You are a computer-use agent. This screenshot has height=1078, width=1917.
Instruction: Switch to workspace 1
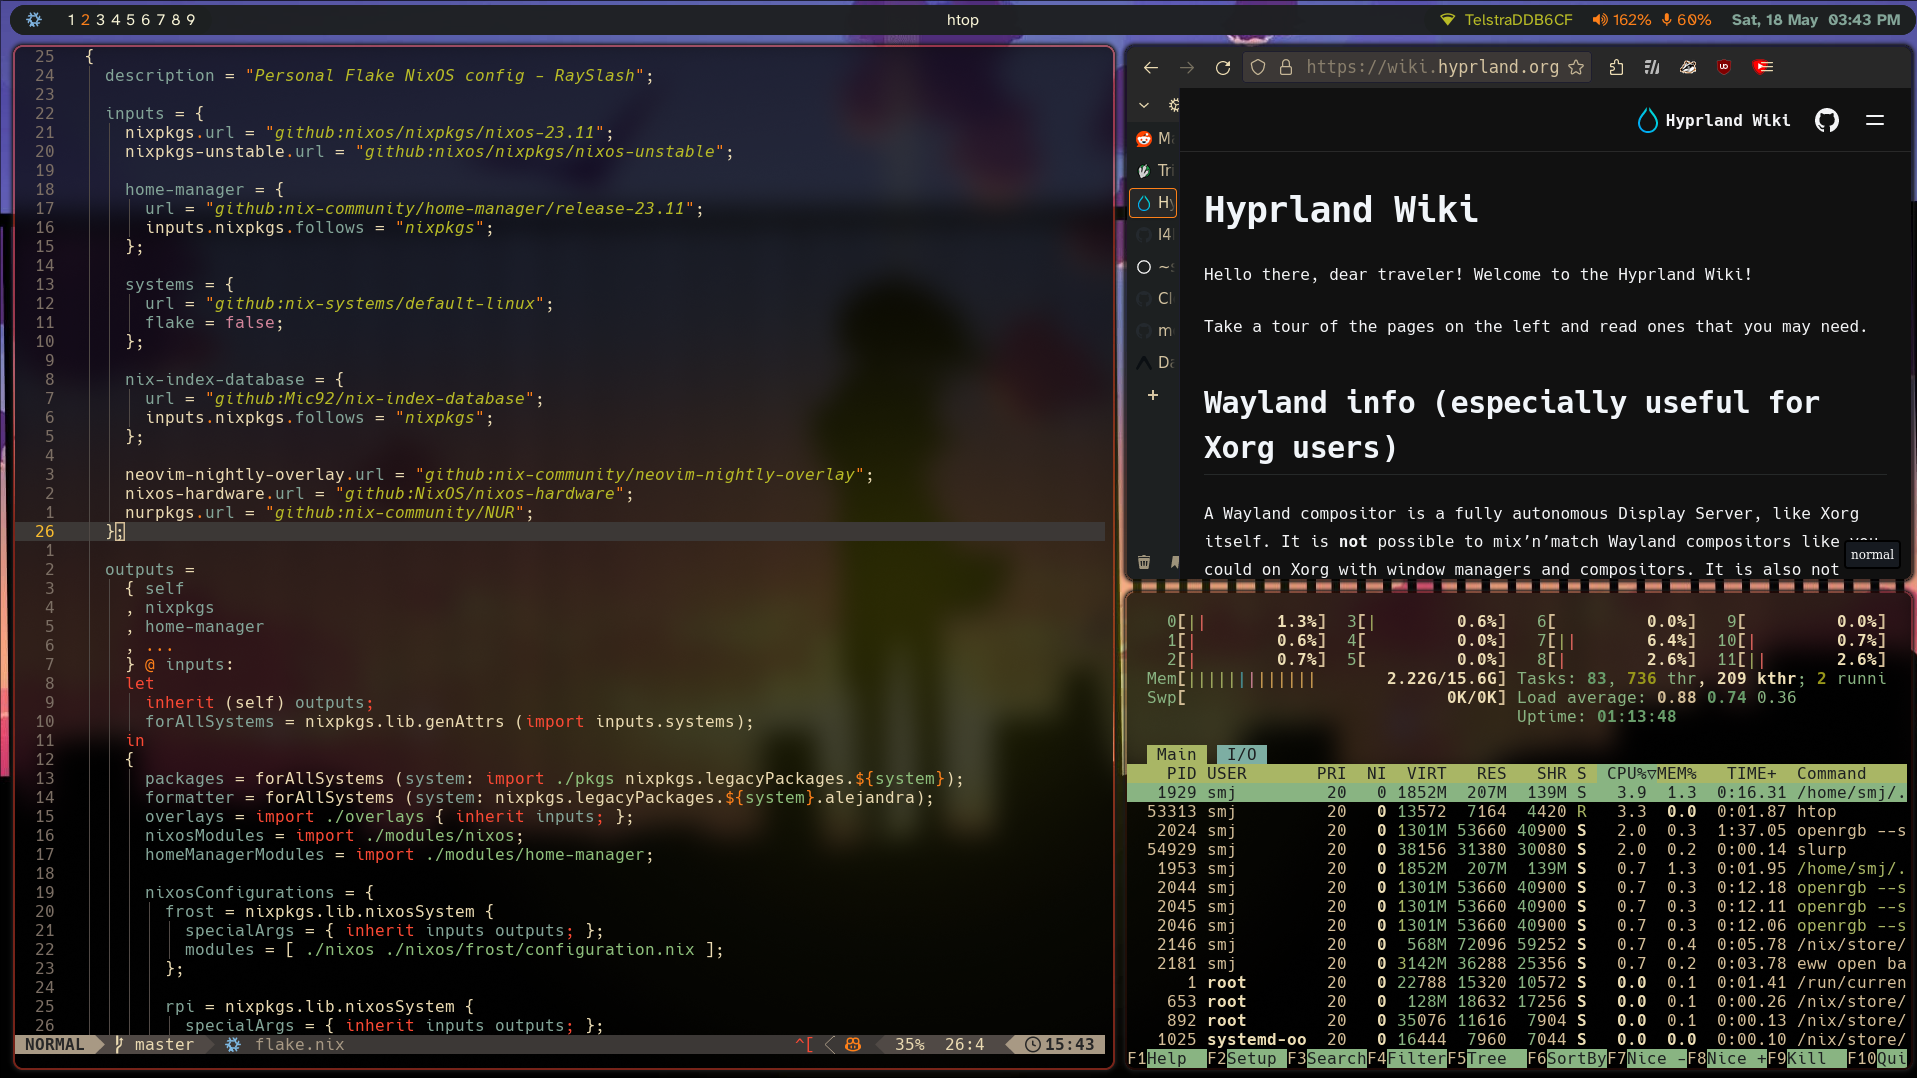[72, 20]
